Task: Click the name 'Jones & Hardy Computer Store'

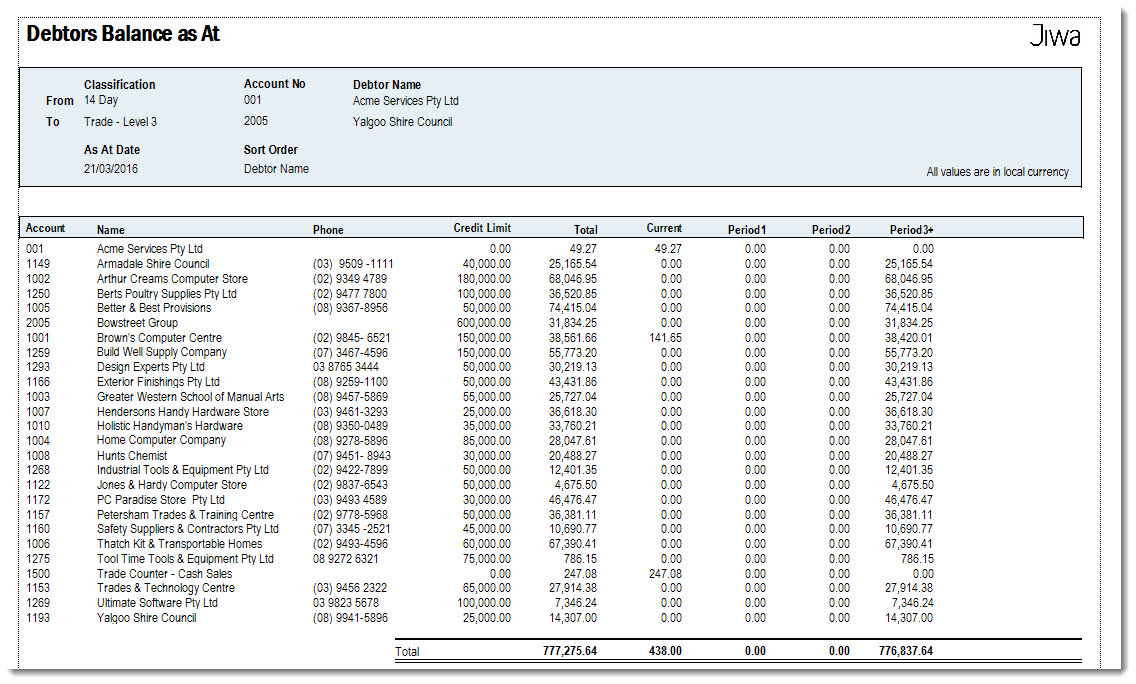Action: tap(172, 485)
